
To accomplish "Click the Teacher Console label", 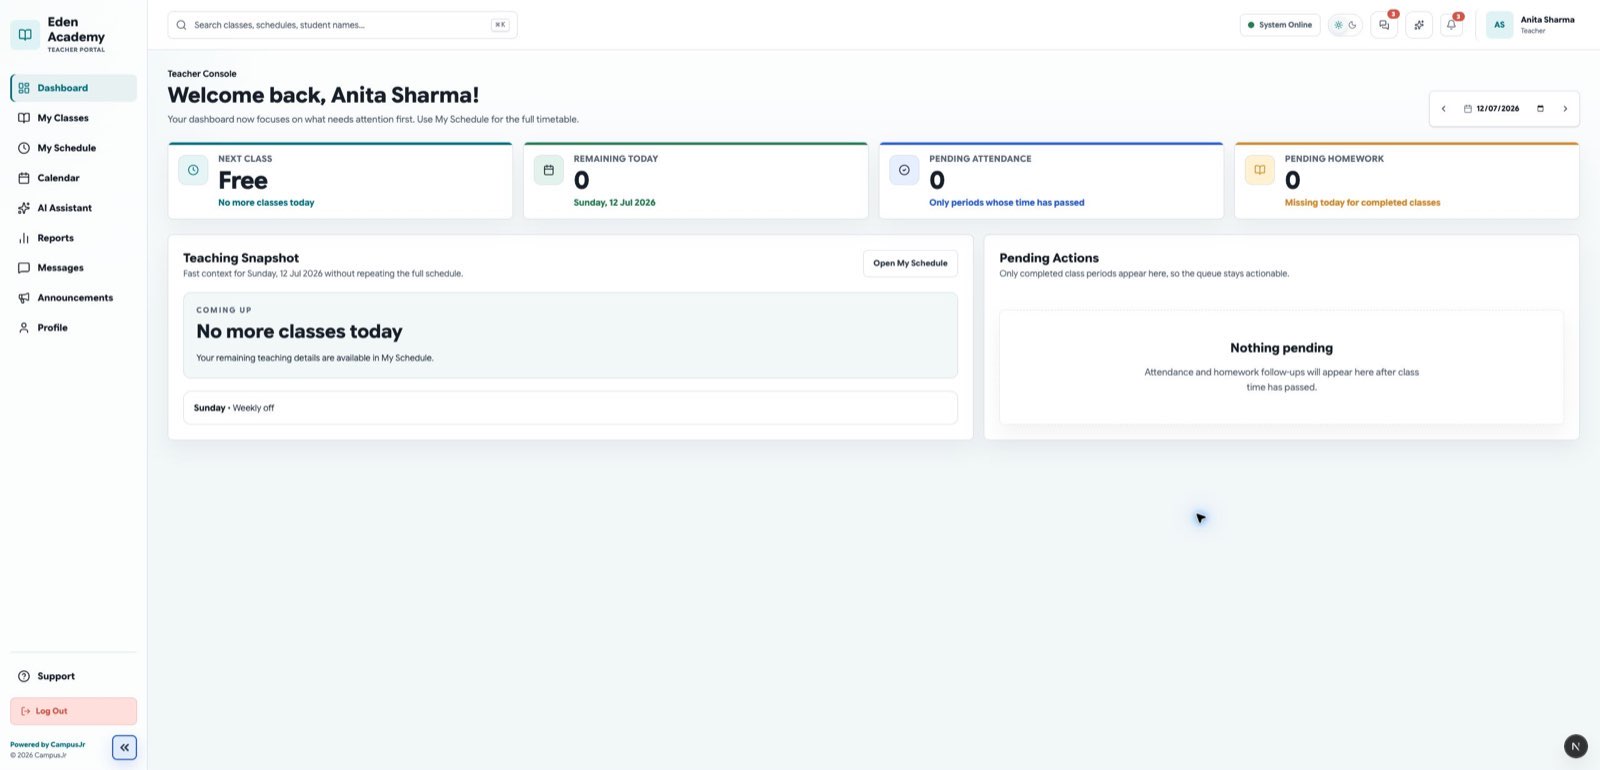I will coord(202,74).
